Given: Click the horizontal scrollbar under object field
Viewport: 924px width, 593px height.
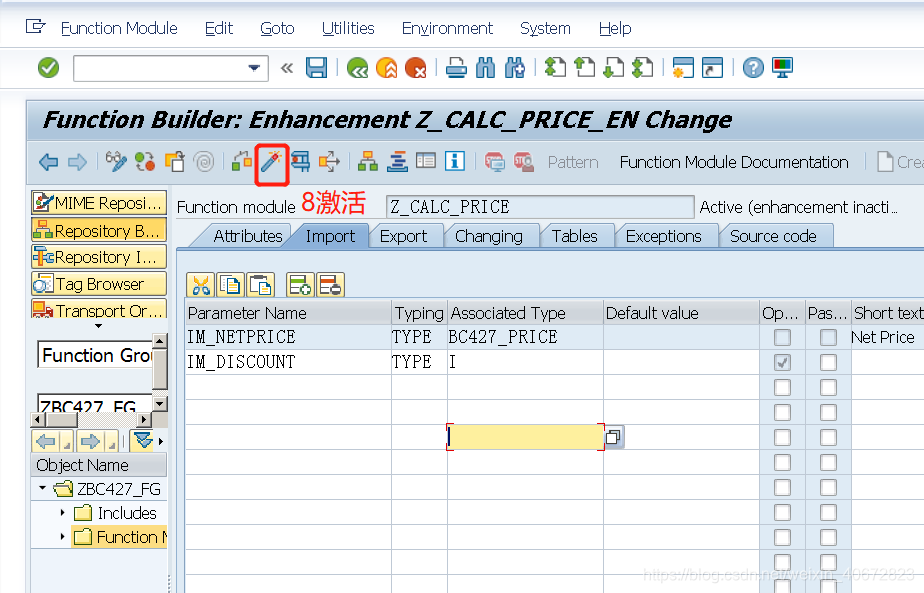Looking at the screenshot, I should 91,420.
